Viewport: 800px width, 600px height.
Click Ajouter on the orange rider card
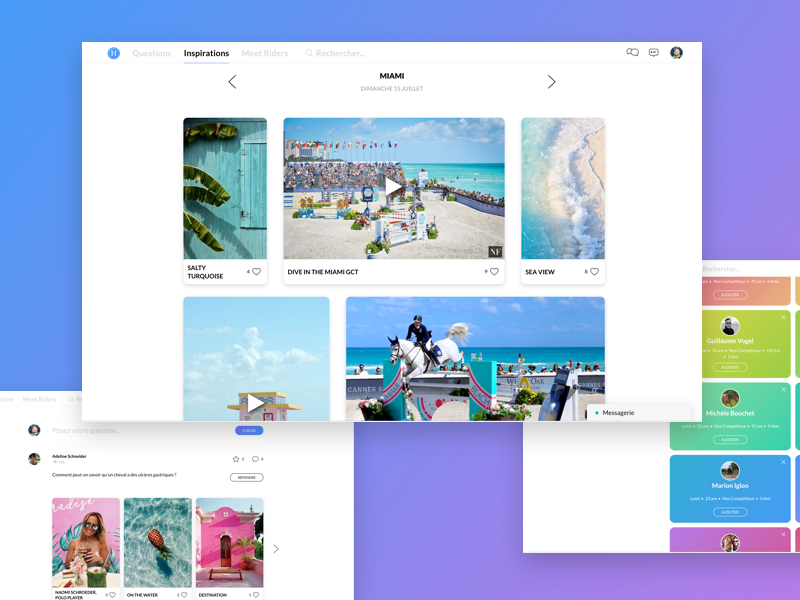pyautogui.click(x=730, y=295)
